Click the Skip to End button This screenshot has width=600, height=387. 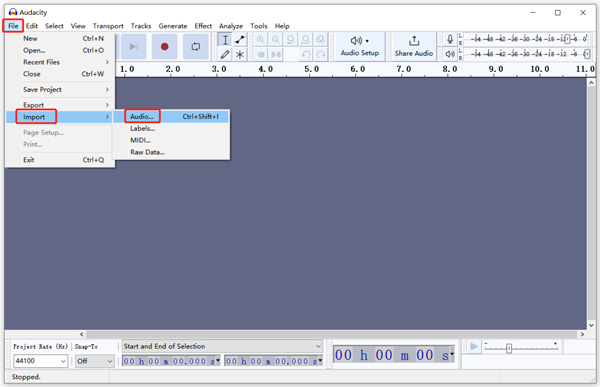pyautogui.click(x=133, y=47)
